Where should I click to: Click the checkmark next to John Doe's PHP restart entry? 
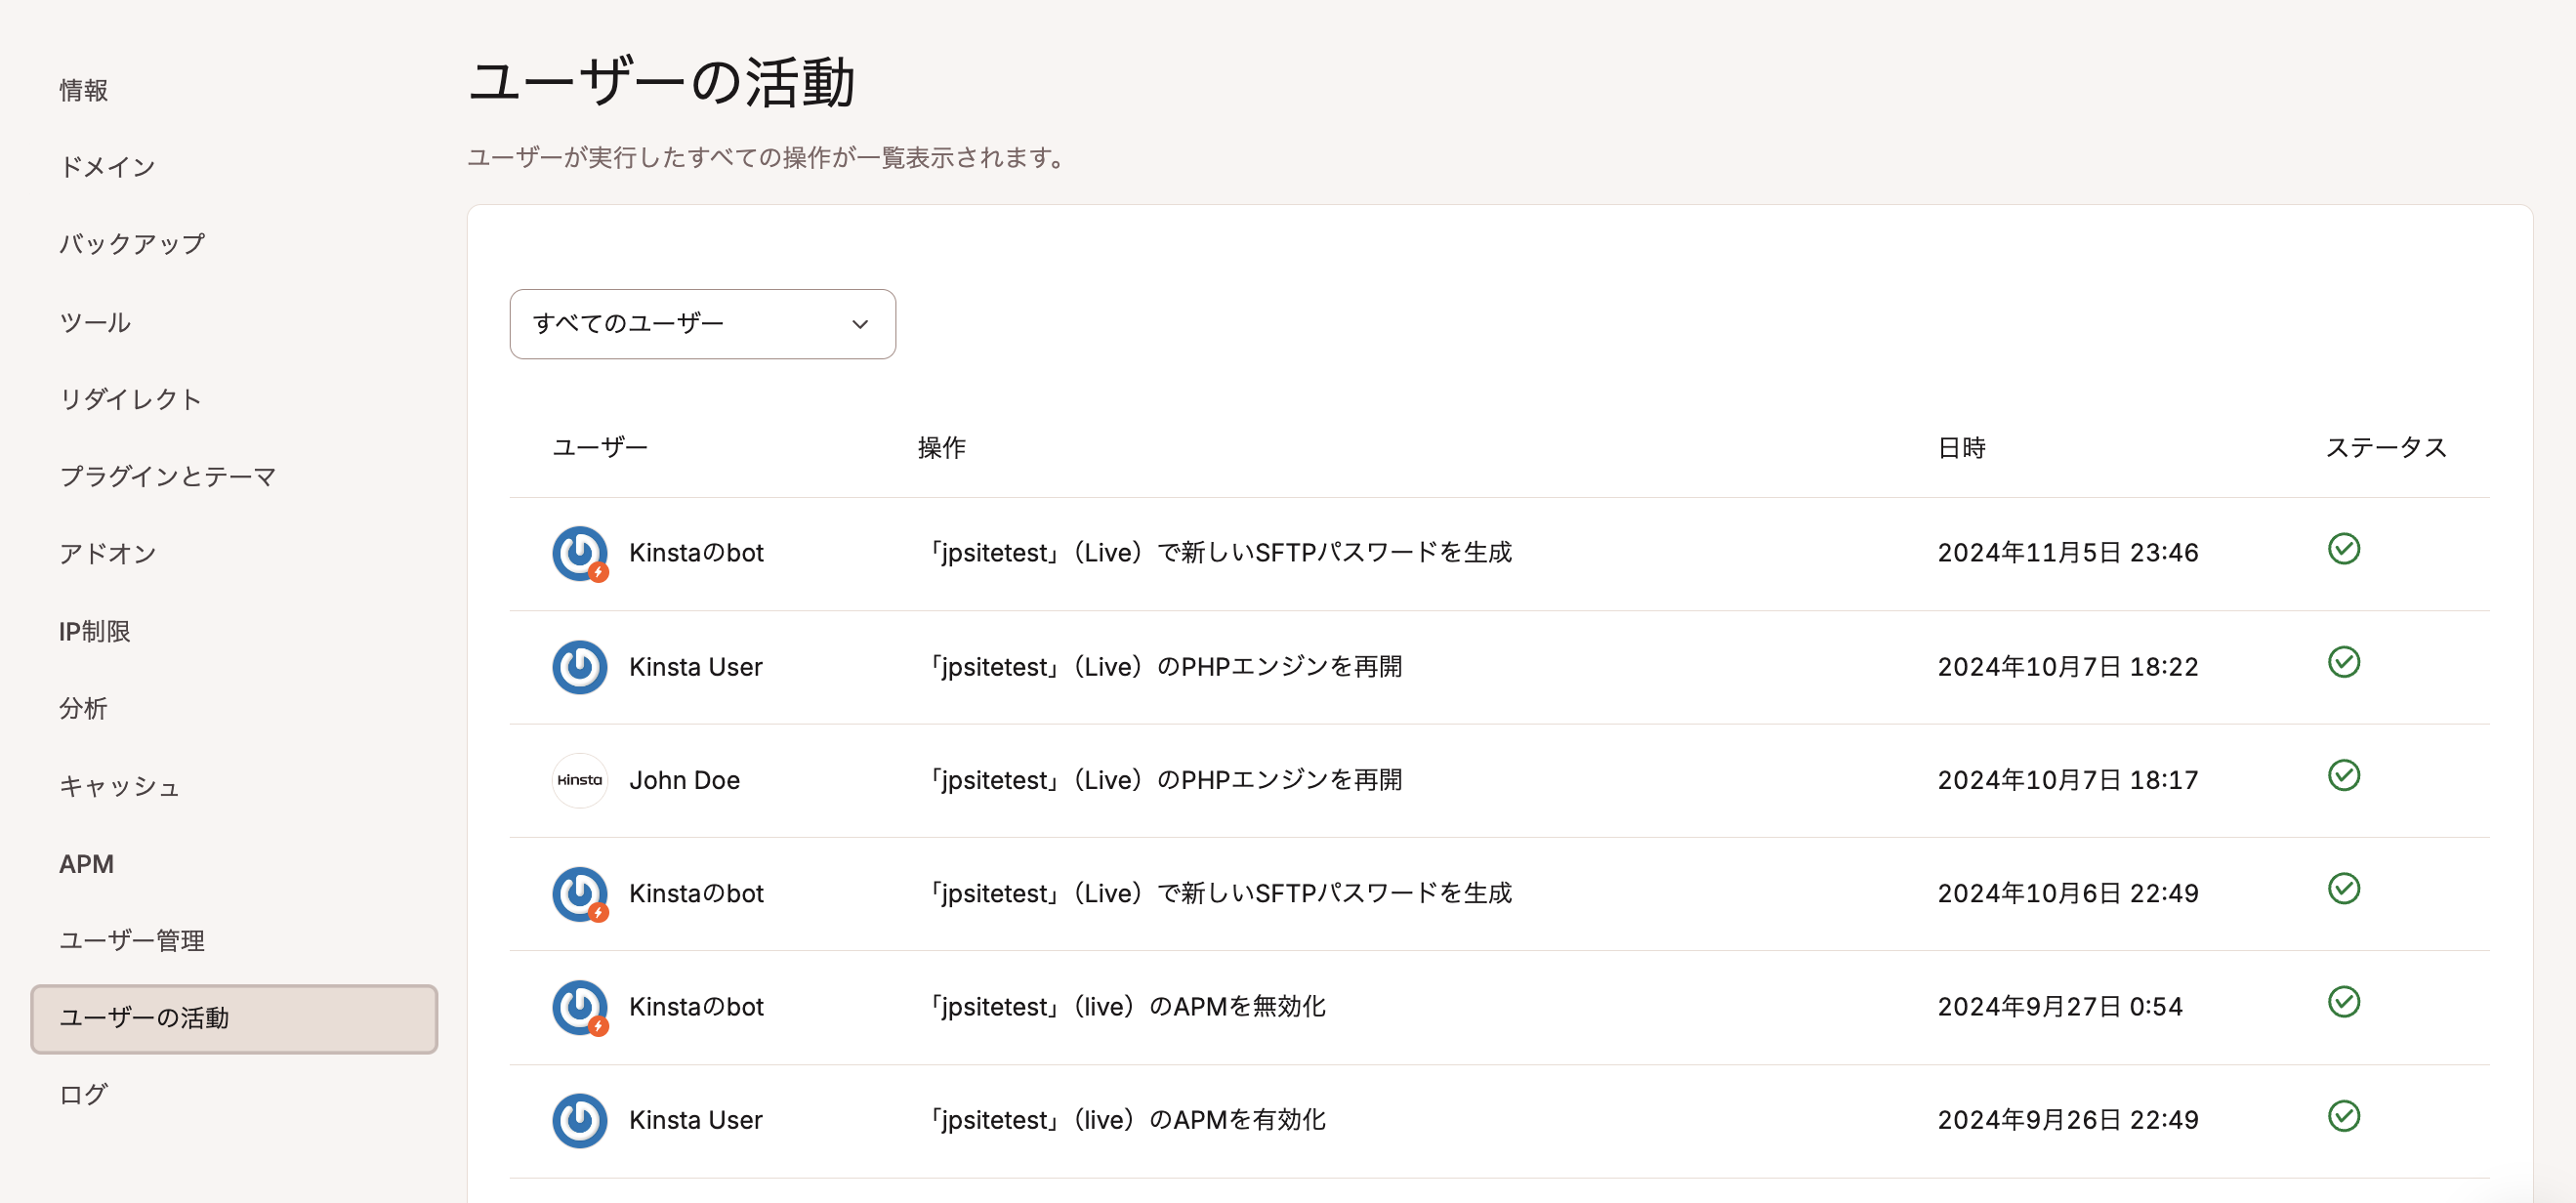(x=2344, y=775)
